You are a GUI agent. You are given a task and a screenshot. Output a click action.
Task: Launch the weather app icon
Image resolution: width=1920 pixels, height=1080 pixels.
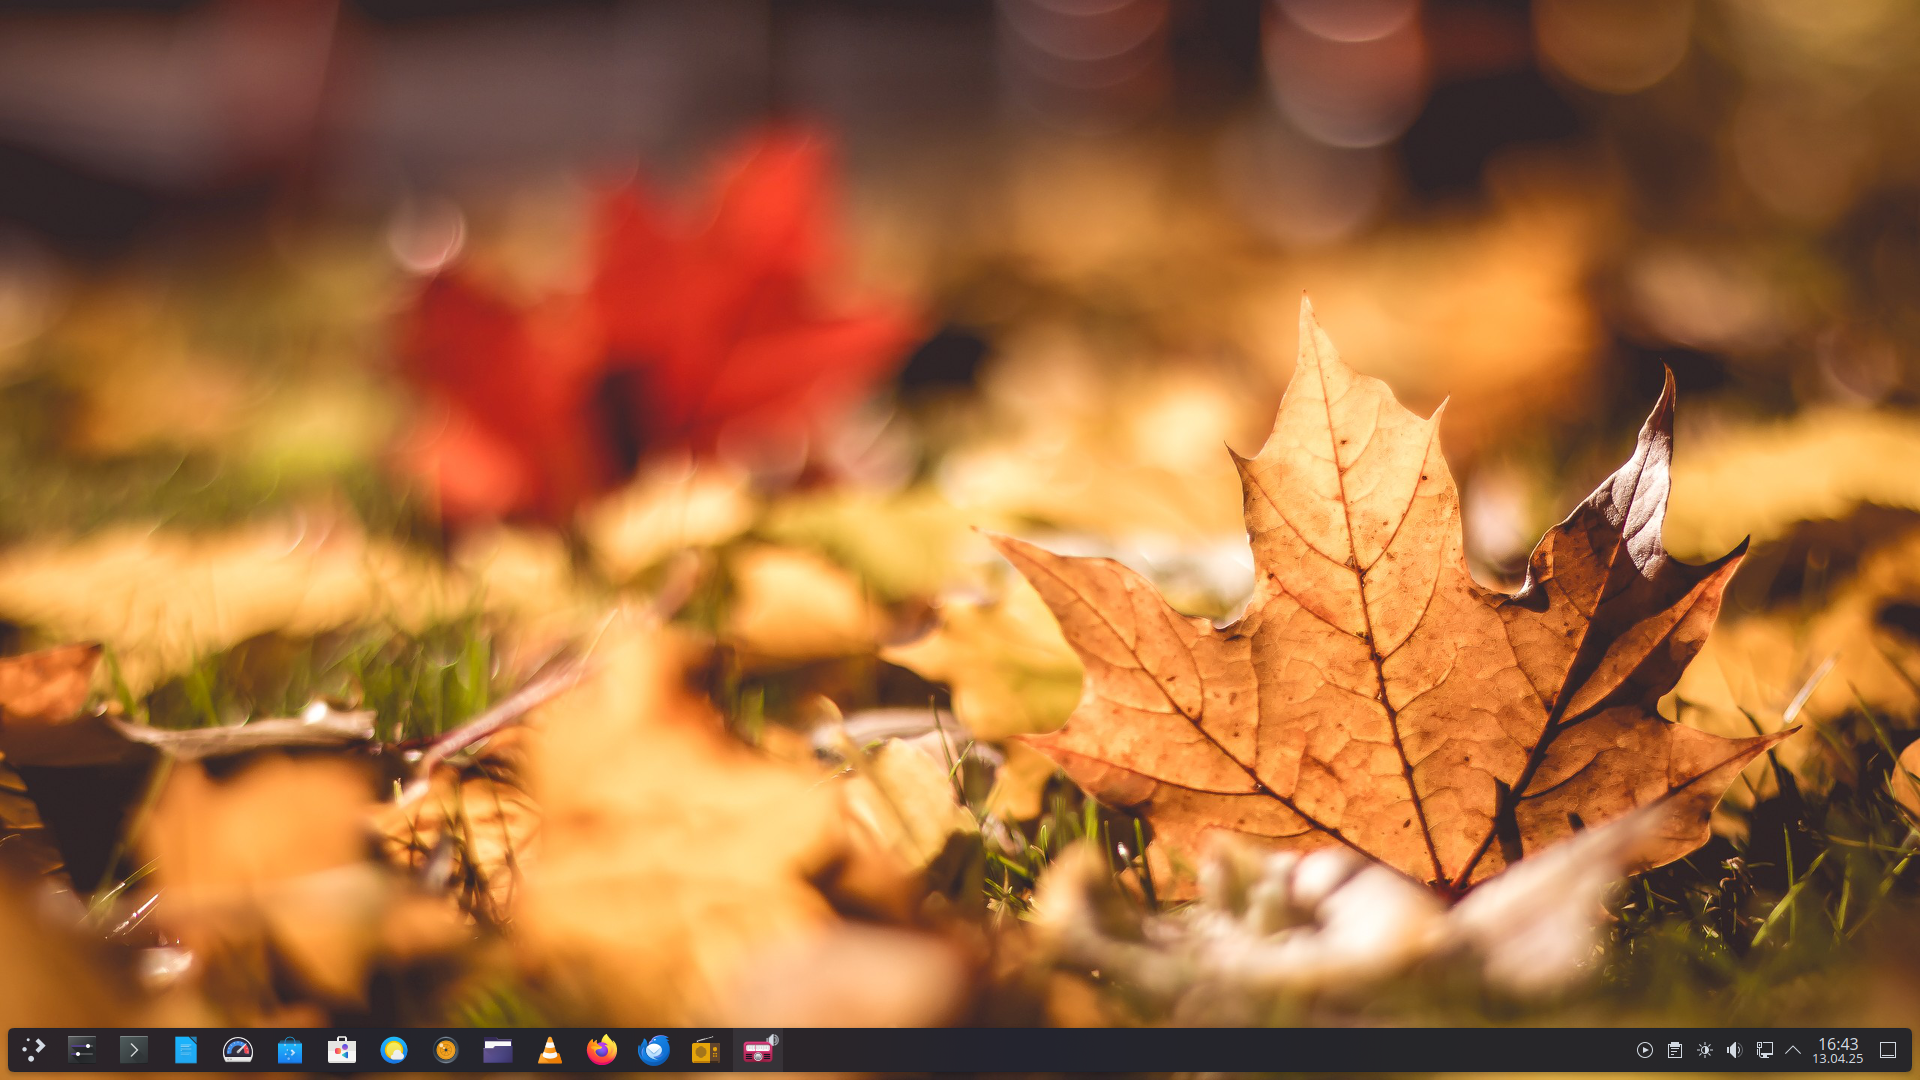pos(394,1050)
